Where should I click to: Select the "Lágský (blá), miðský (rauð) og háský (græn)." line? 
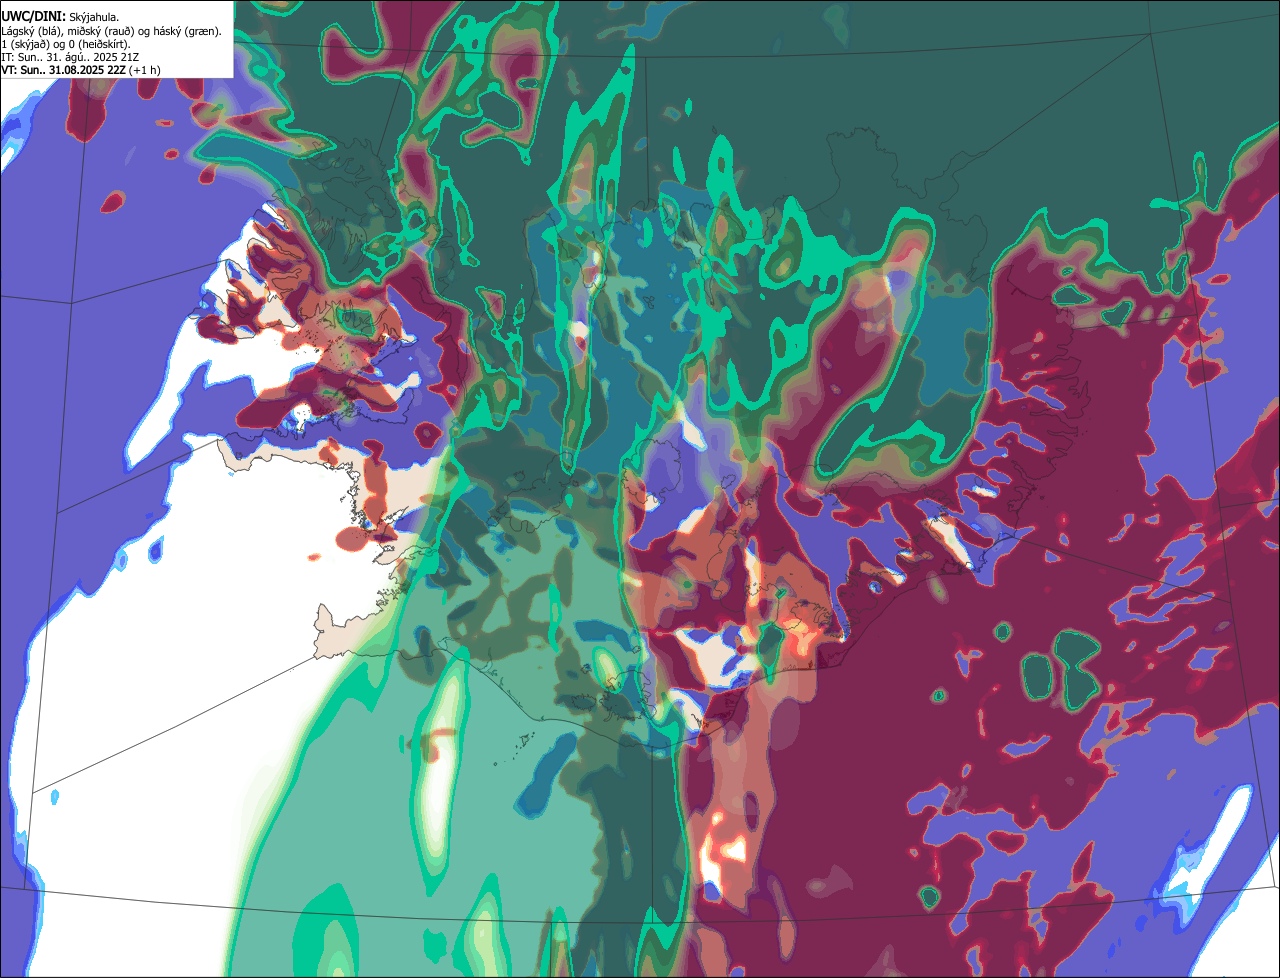[111, 31]
